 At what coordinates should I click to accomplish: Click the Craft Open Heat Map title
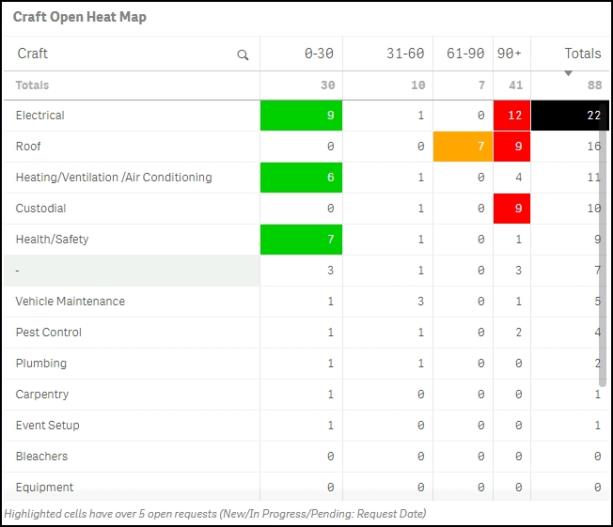click(x=80, y=17)
